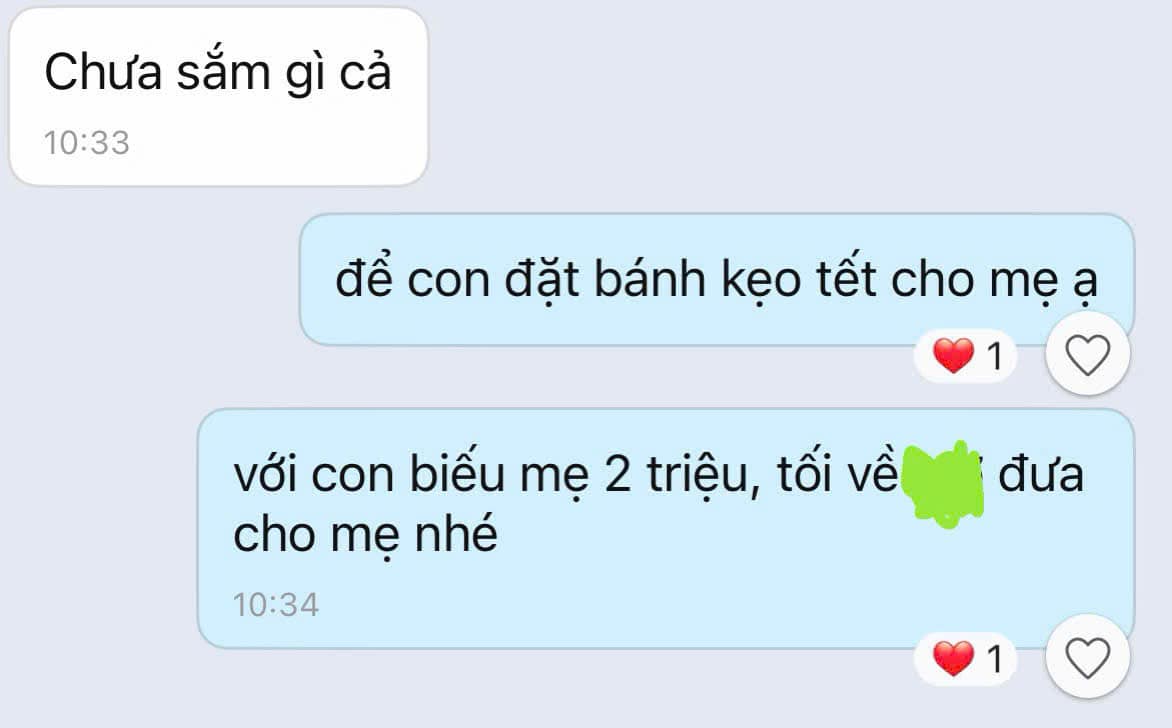1172x728 pixels.
Task: Click the word "Chưa" in the white bubble
Action: (103, 73)
